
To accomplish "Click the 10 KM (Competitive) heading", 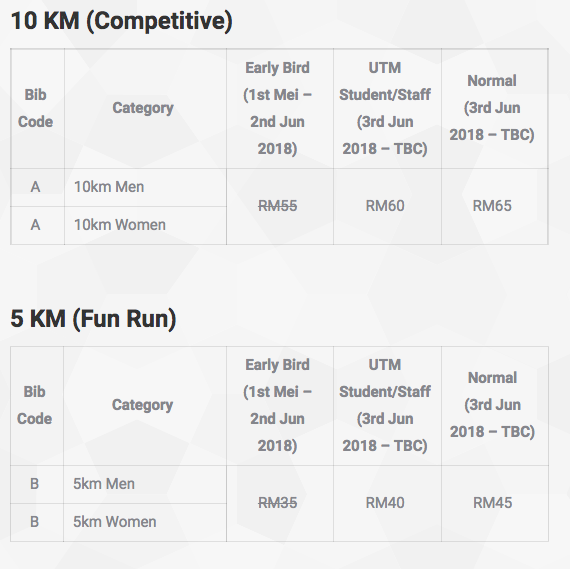I will click(122, 21).
